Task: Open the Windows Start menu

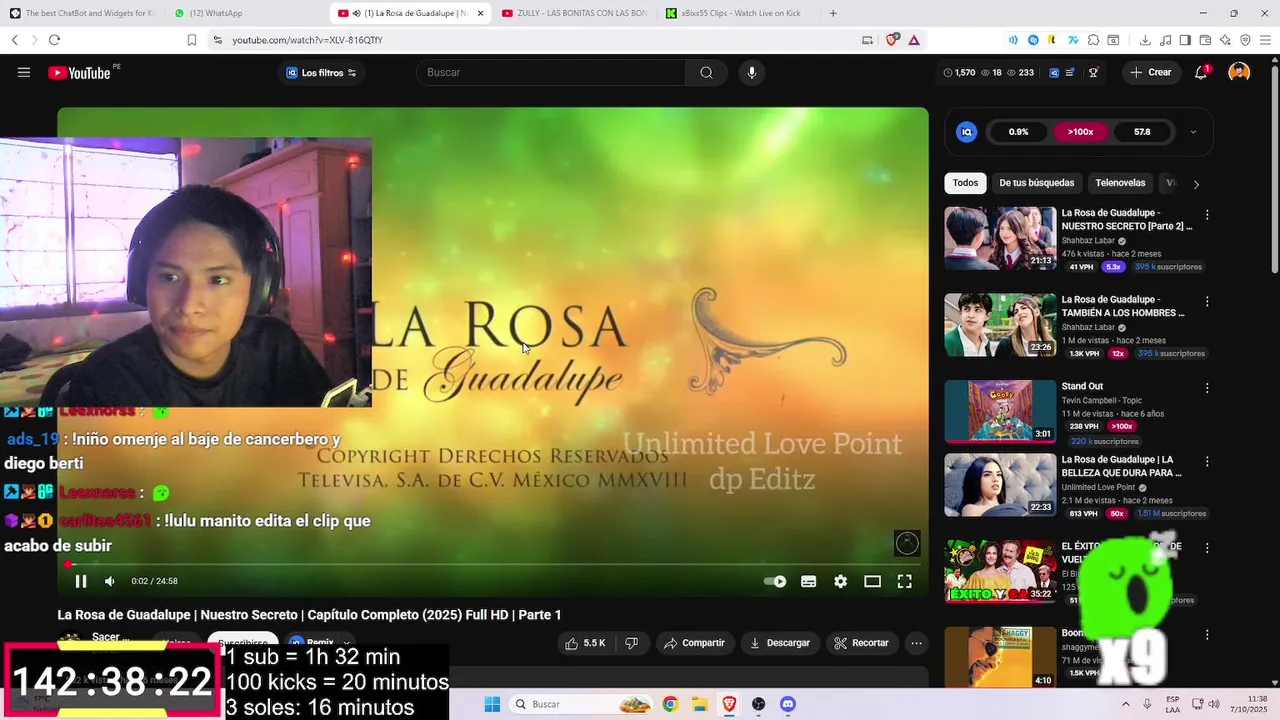Action: 492,704
